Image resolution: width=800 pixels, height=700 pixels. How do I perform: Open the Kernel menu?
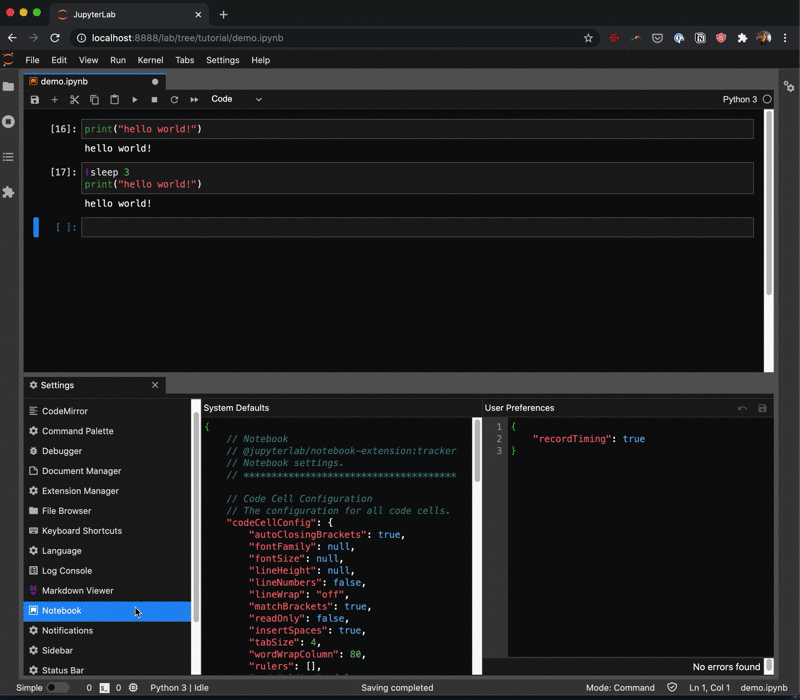(150, 60)
